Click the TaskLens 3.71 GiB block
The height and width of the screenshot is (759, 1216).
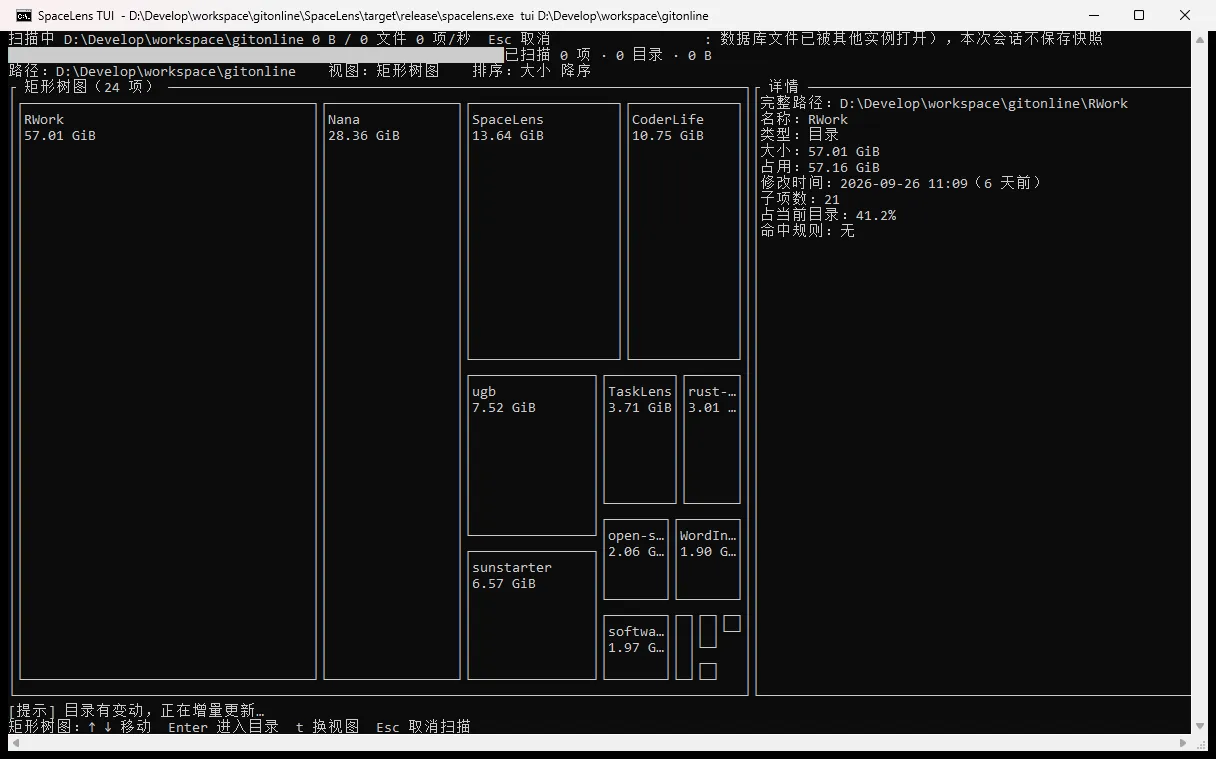pos(640,439)
